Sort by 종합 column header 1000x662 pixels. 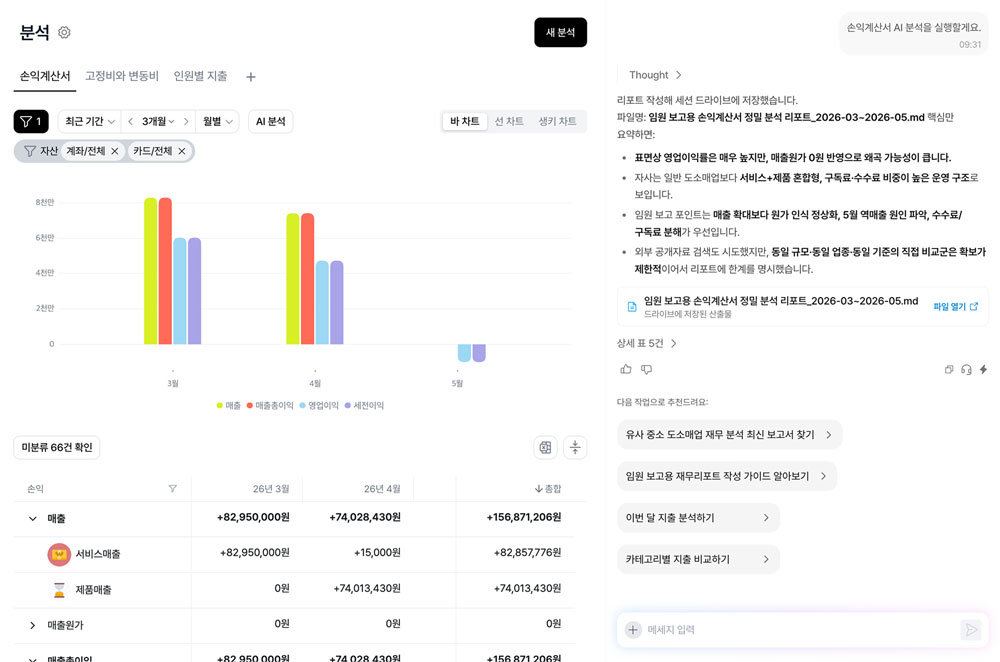click(548, 489)
